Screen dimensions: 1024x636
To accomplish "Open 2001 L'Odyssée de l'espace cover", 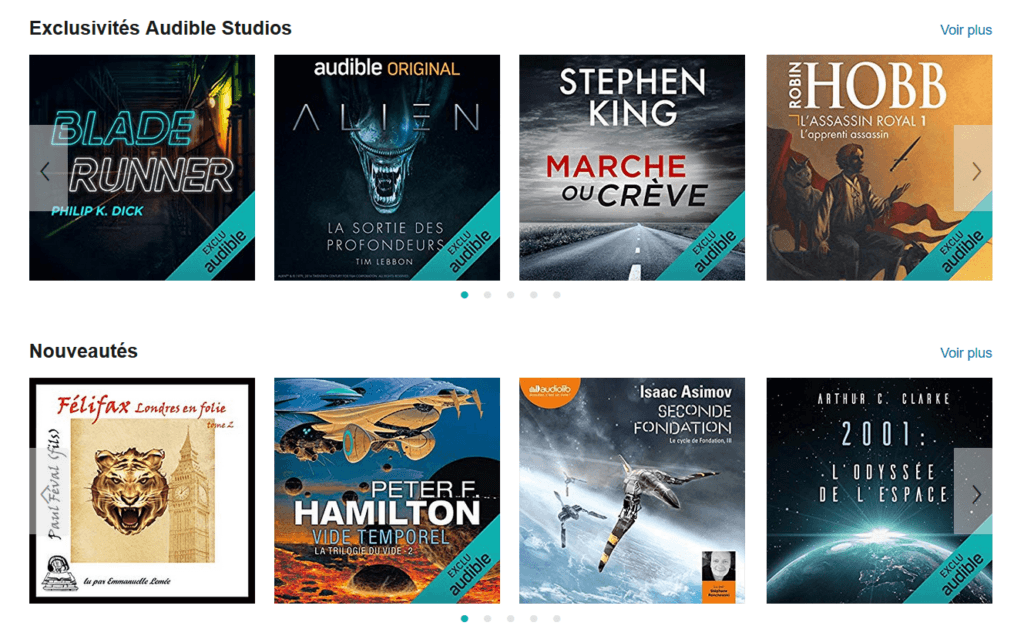I will point(880,490).
